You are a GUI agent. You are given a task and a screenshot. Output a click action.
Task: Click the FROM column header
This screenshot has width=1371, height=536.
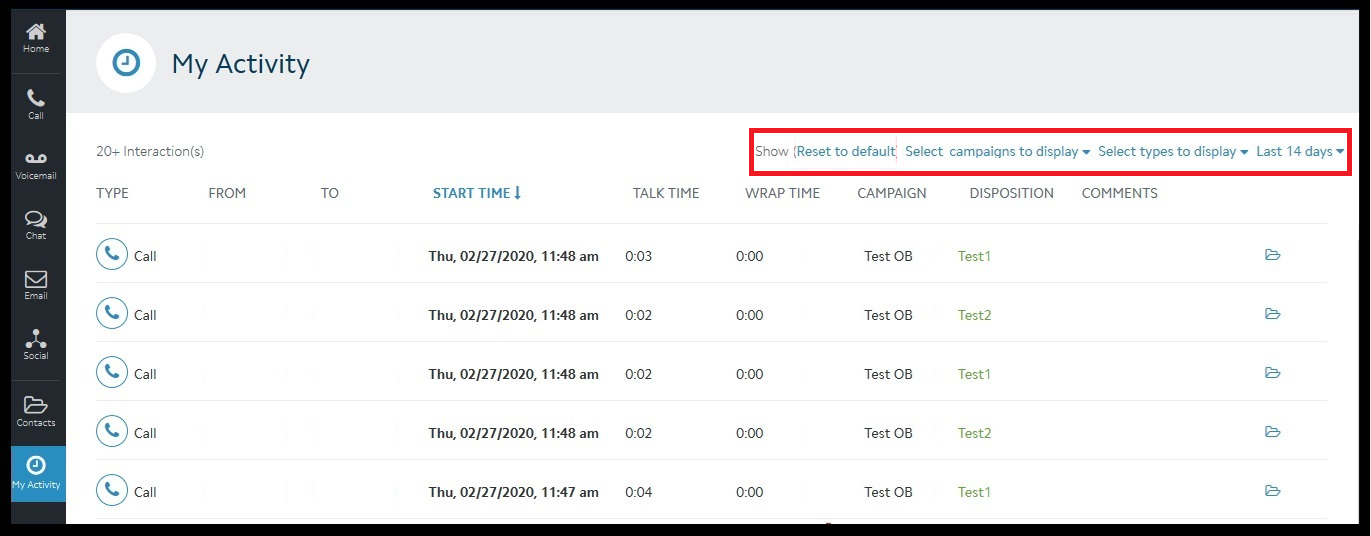[227, 193]
